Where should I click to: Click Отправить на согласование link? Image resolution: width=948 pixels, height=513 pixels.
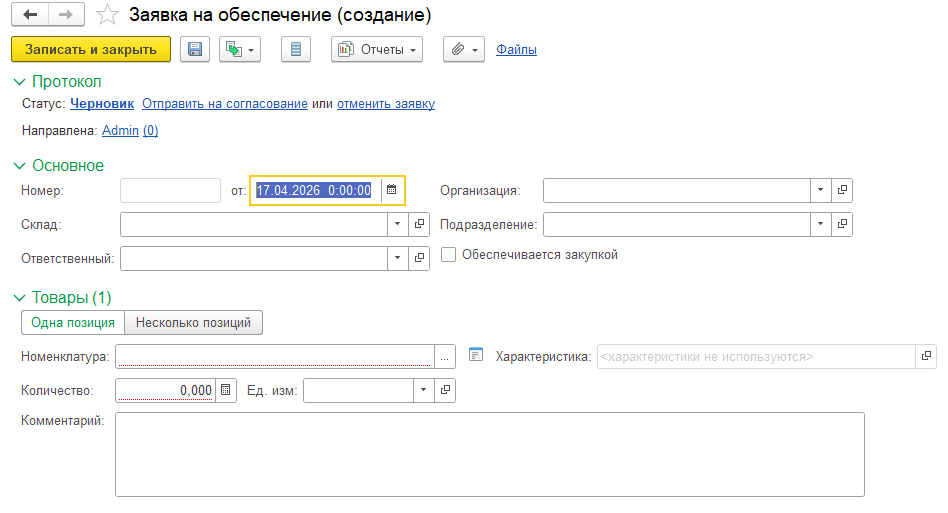[224, 104]
